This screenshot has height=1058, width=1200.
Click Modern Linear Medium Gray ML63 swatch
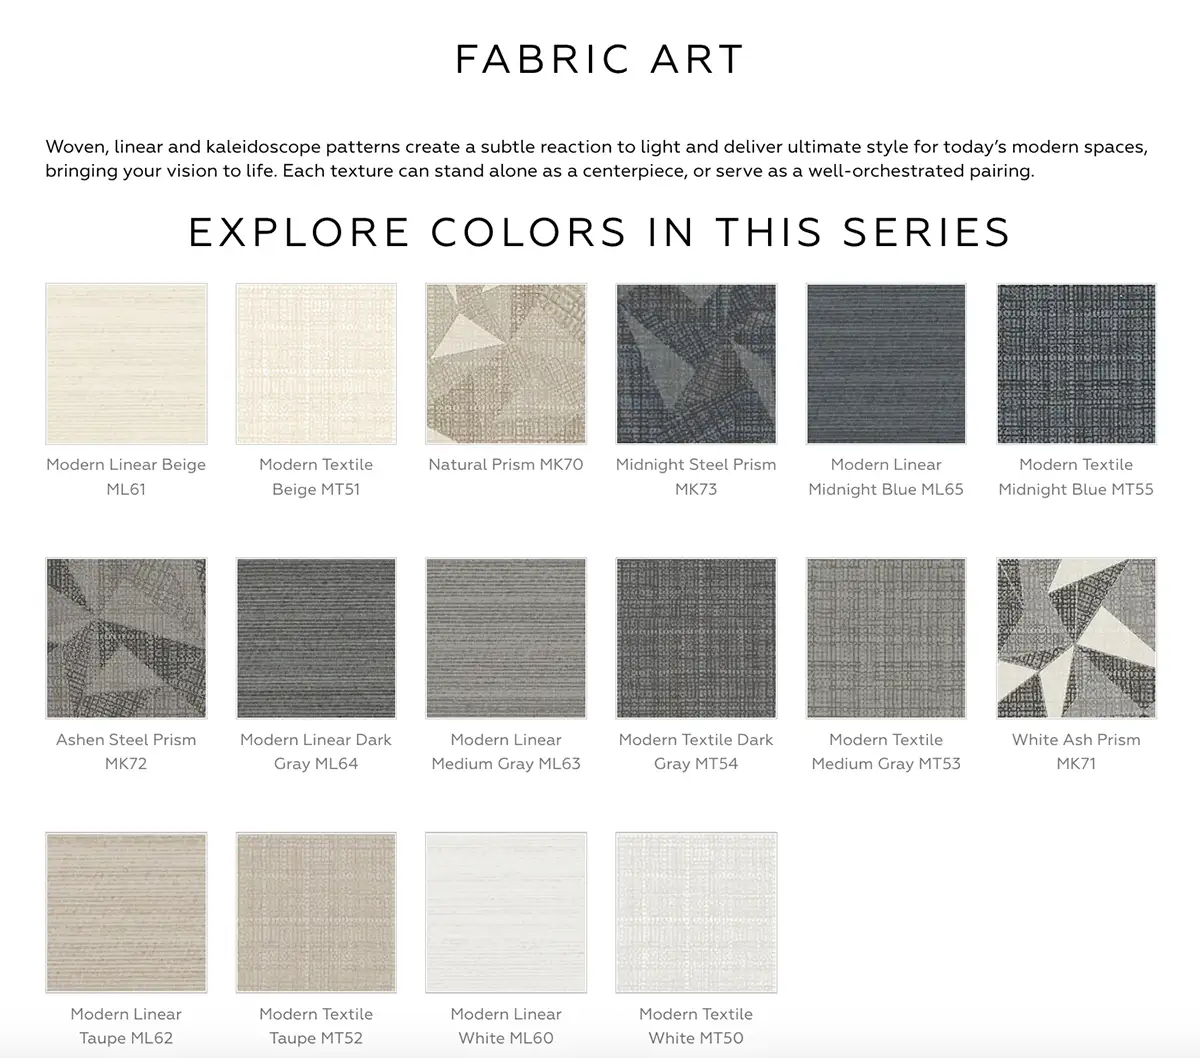coord(506,638)
